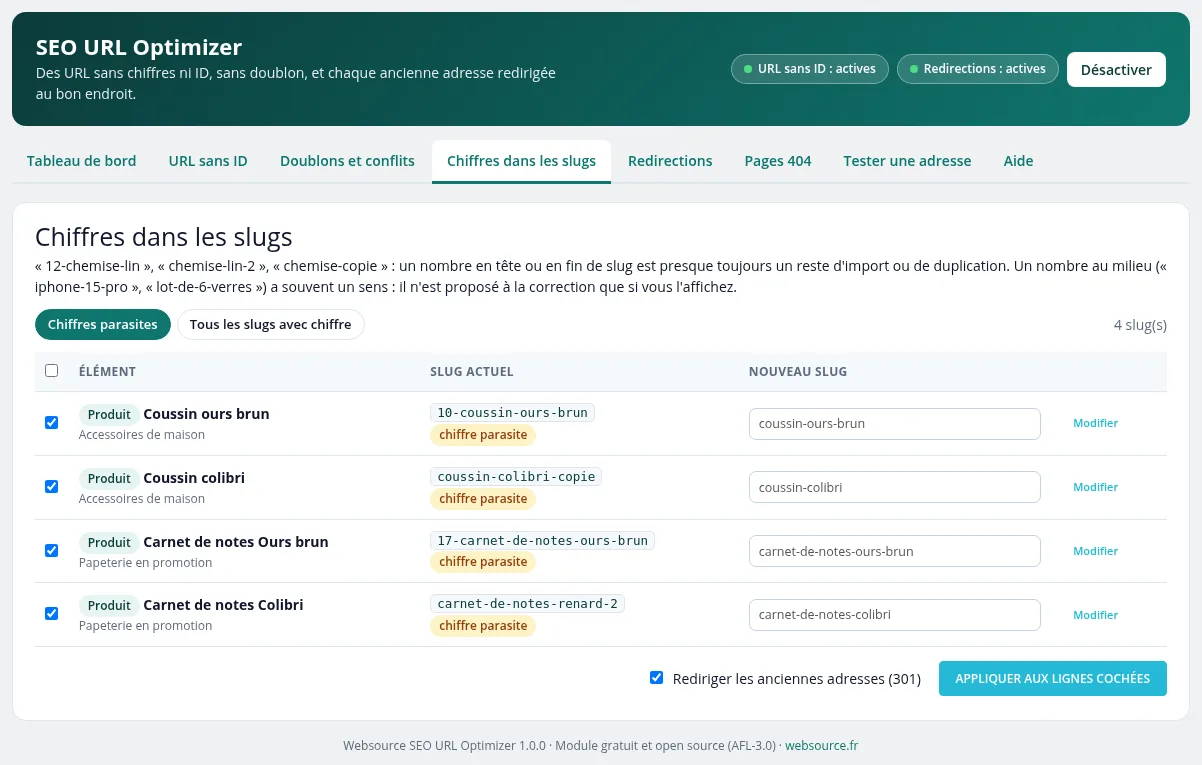Show Tous les slugs avec chiffre
Image resolution: width=1202 pixels, height=765 pixels.
click(x=271, y=325)
